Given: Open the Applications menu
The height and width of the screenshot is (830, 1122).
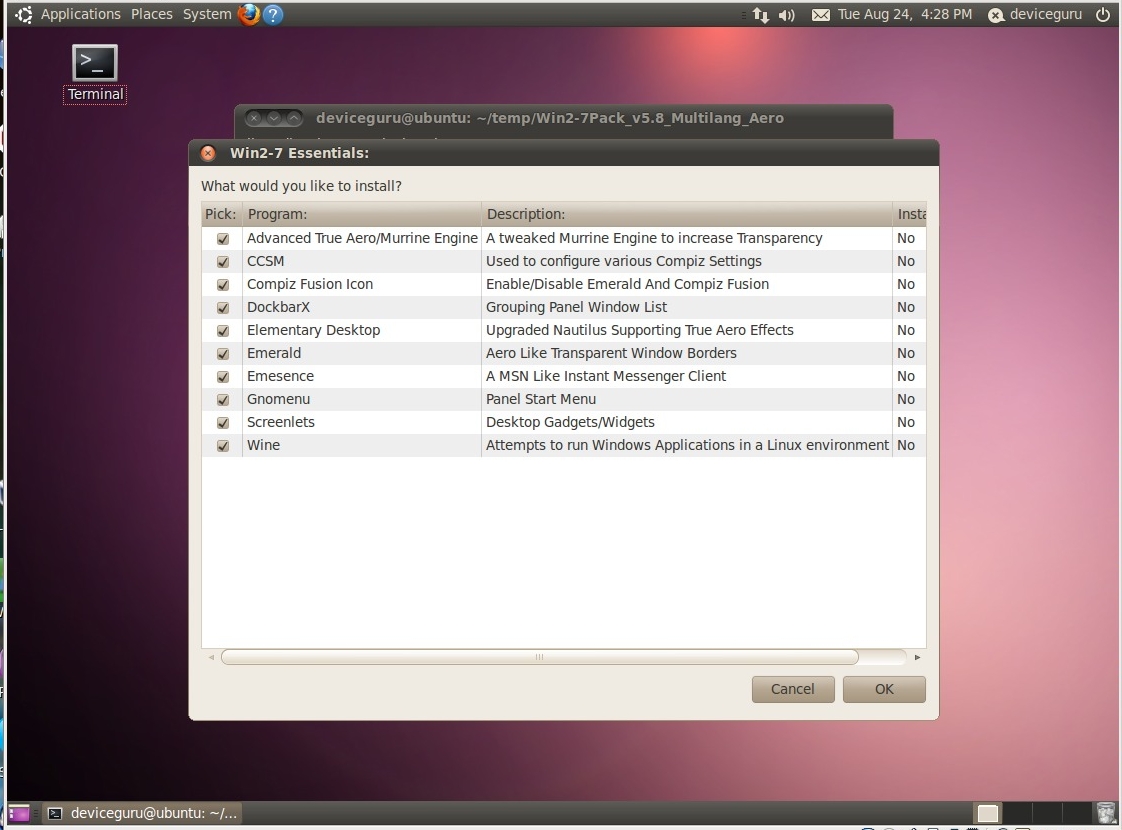Looking at the screenshot, I should click(80, 14).
